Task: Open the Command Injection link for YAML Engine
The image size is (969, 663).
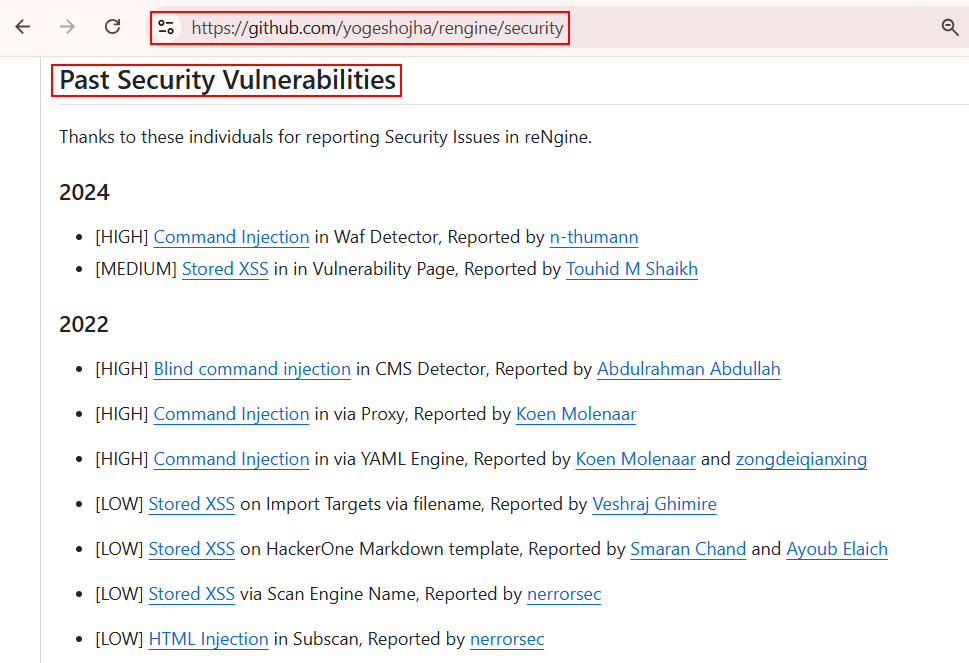Action: point(231,459)
